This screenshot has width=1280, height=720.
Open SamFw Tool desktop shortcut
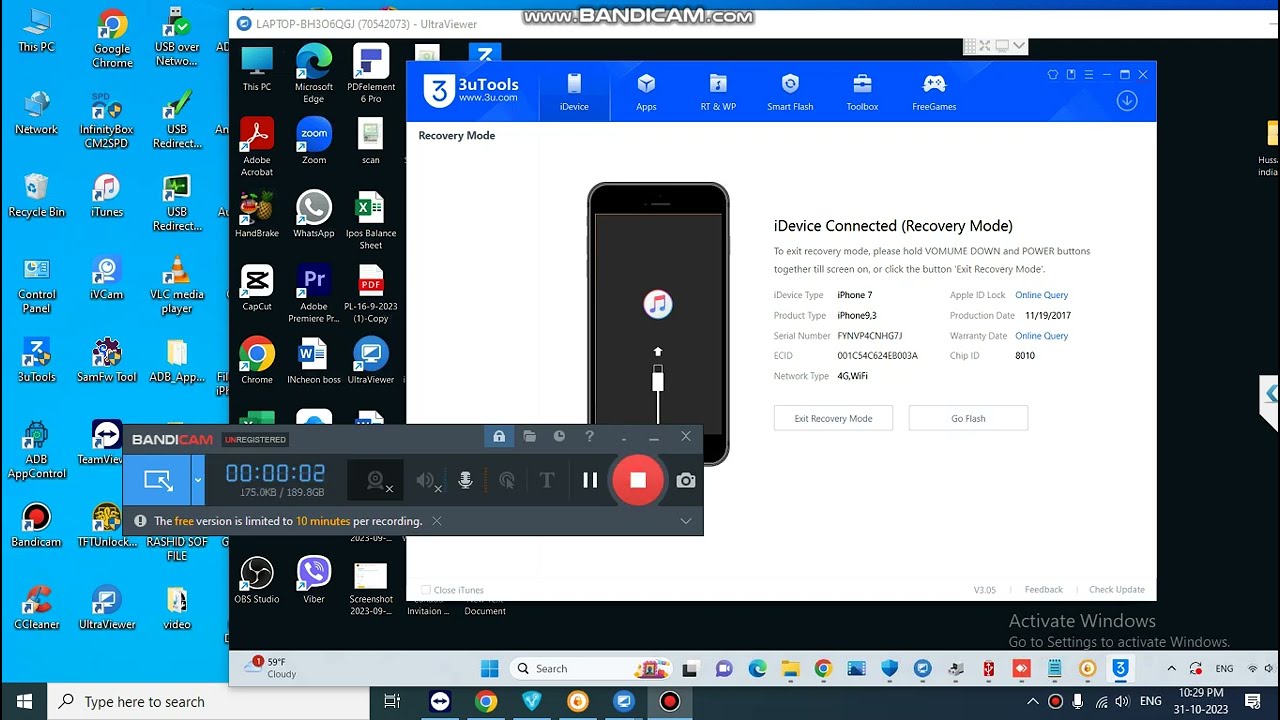pyautogui.click(x=107, y=362)
